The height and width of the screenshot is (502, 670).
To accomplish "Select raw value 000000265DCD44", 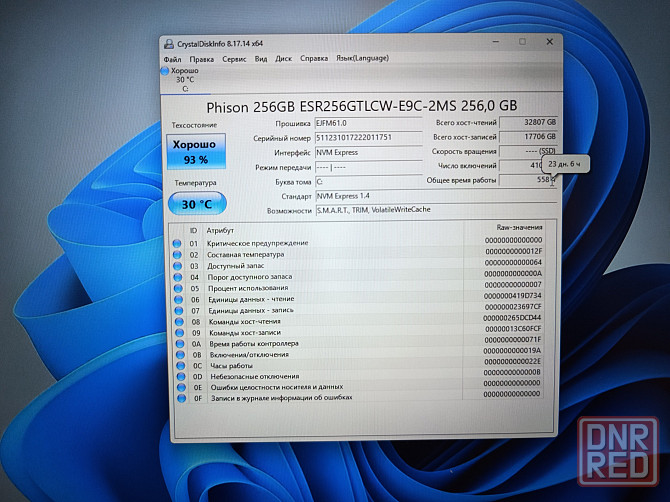I will [512, 318].
